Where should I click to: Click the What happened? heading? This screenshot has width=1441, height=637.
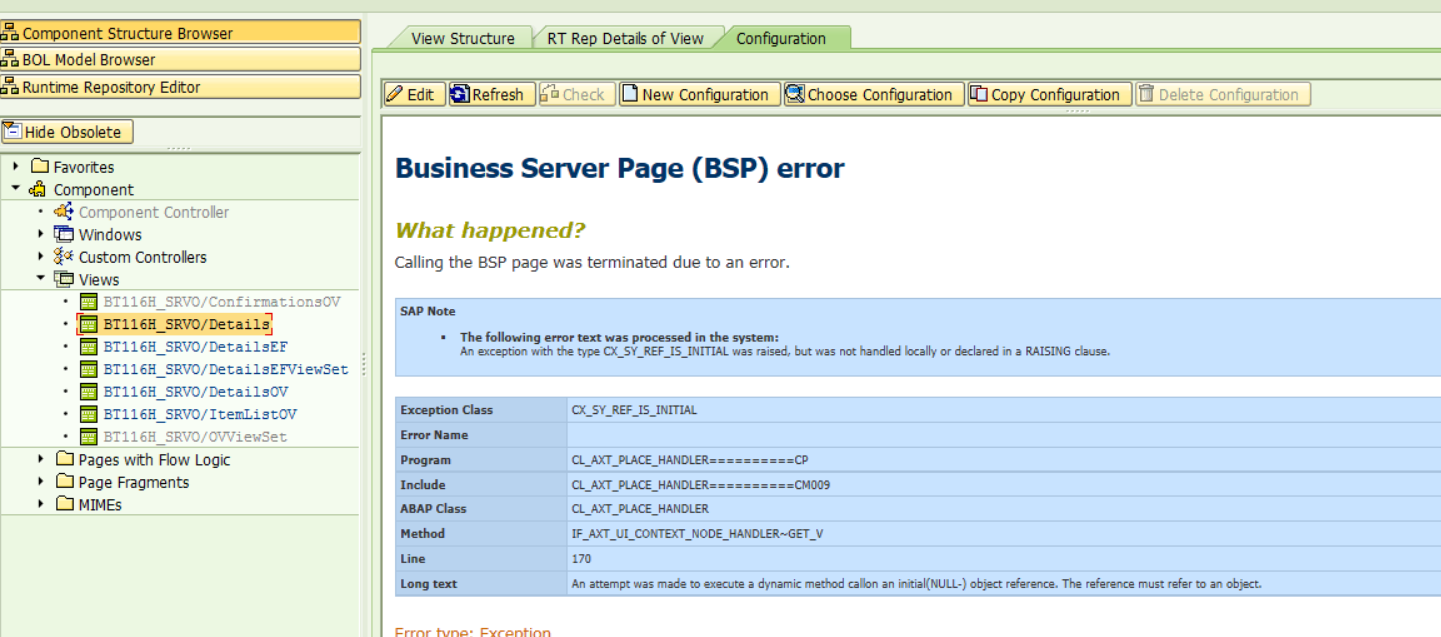click(x=490, y=230)
